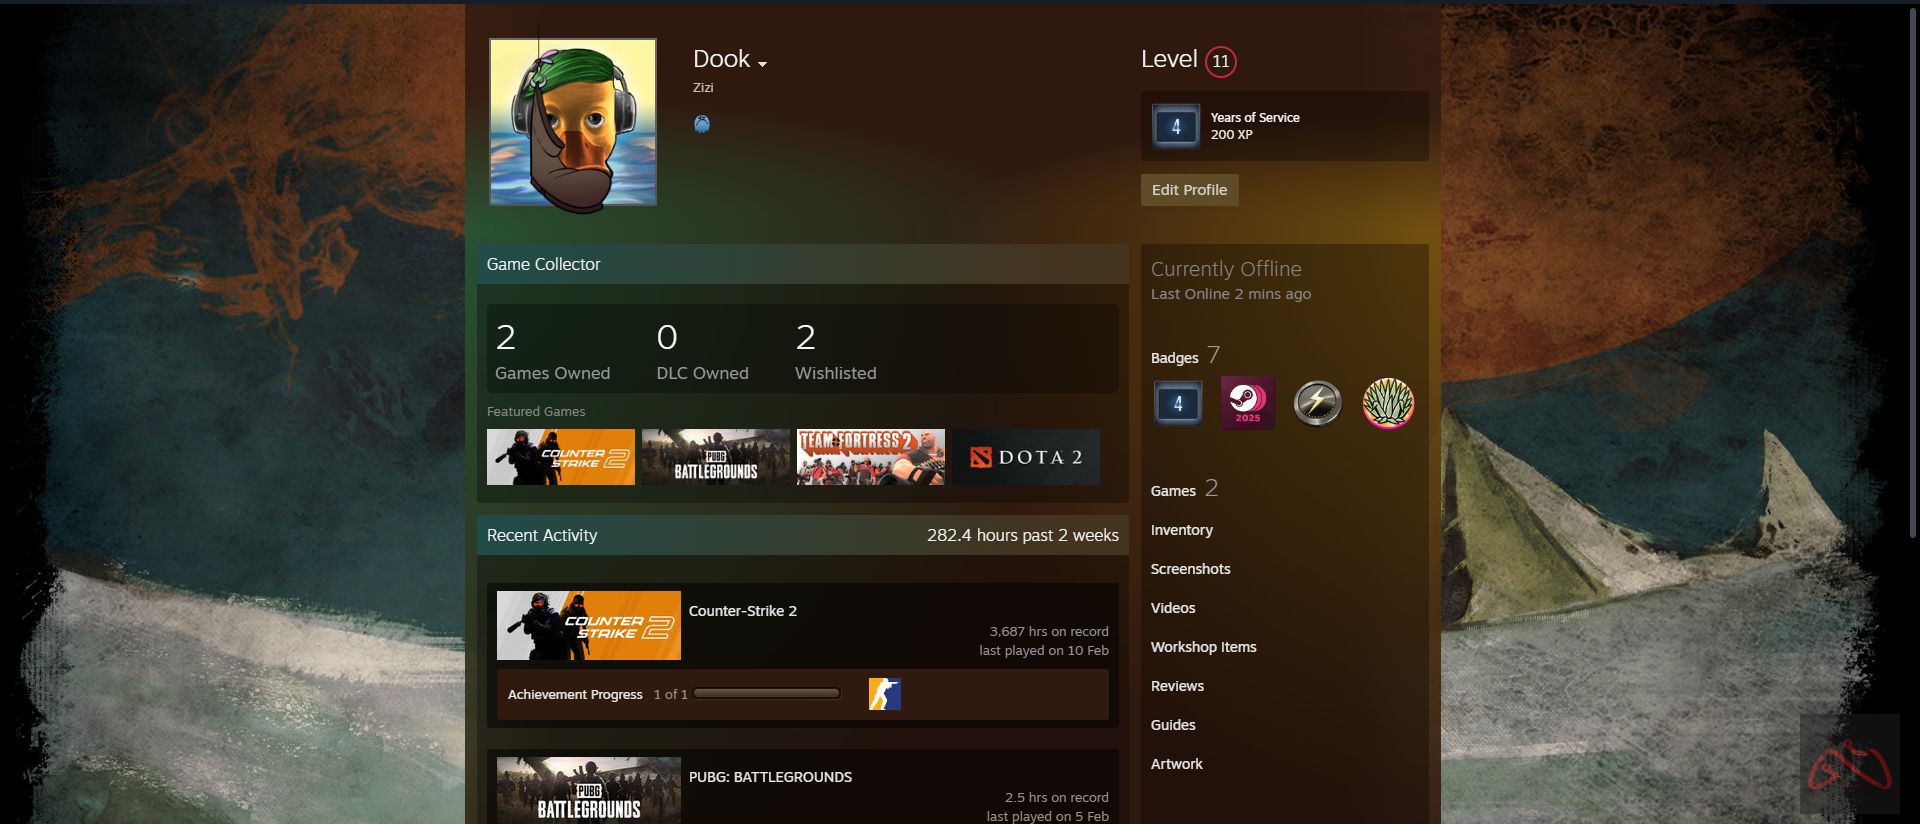1920x824 pixels.
Task: Go to Screenshots section
Action: click(x=1190, y=569)
